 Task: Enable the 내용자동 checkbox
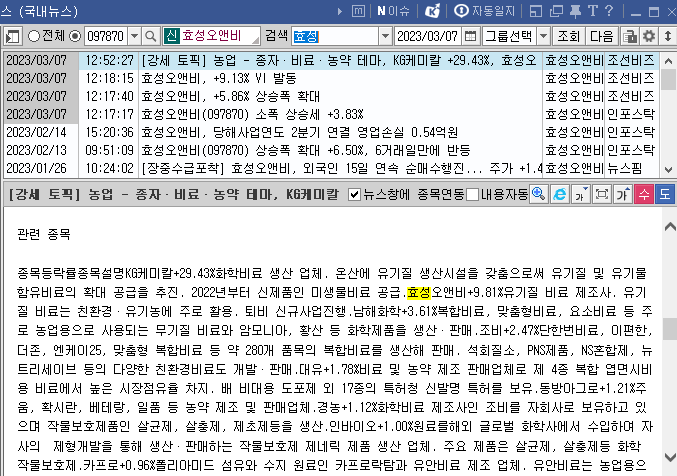473,195
